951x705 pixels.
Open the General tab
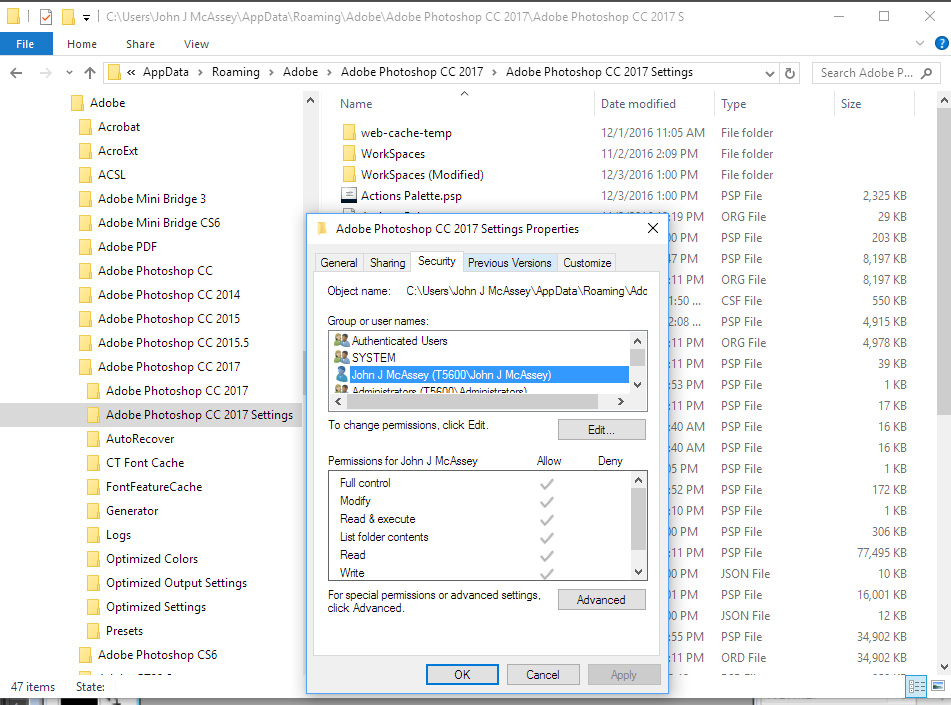[x=338, y=263]
